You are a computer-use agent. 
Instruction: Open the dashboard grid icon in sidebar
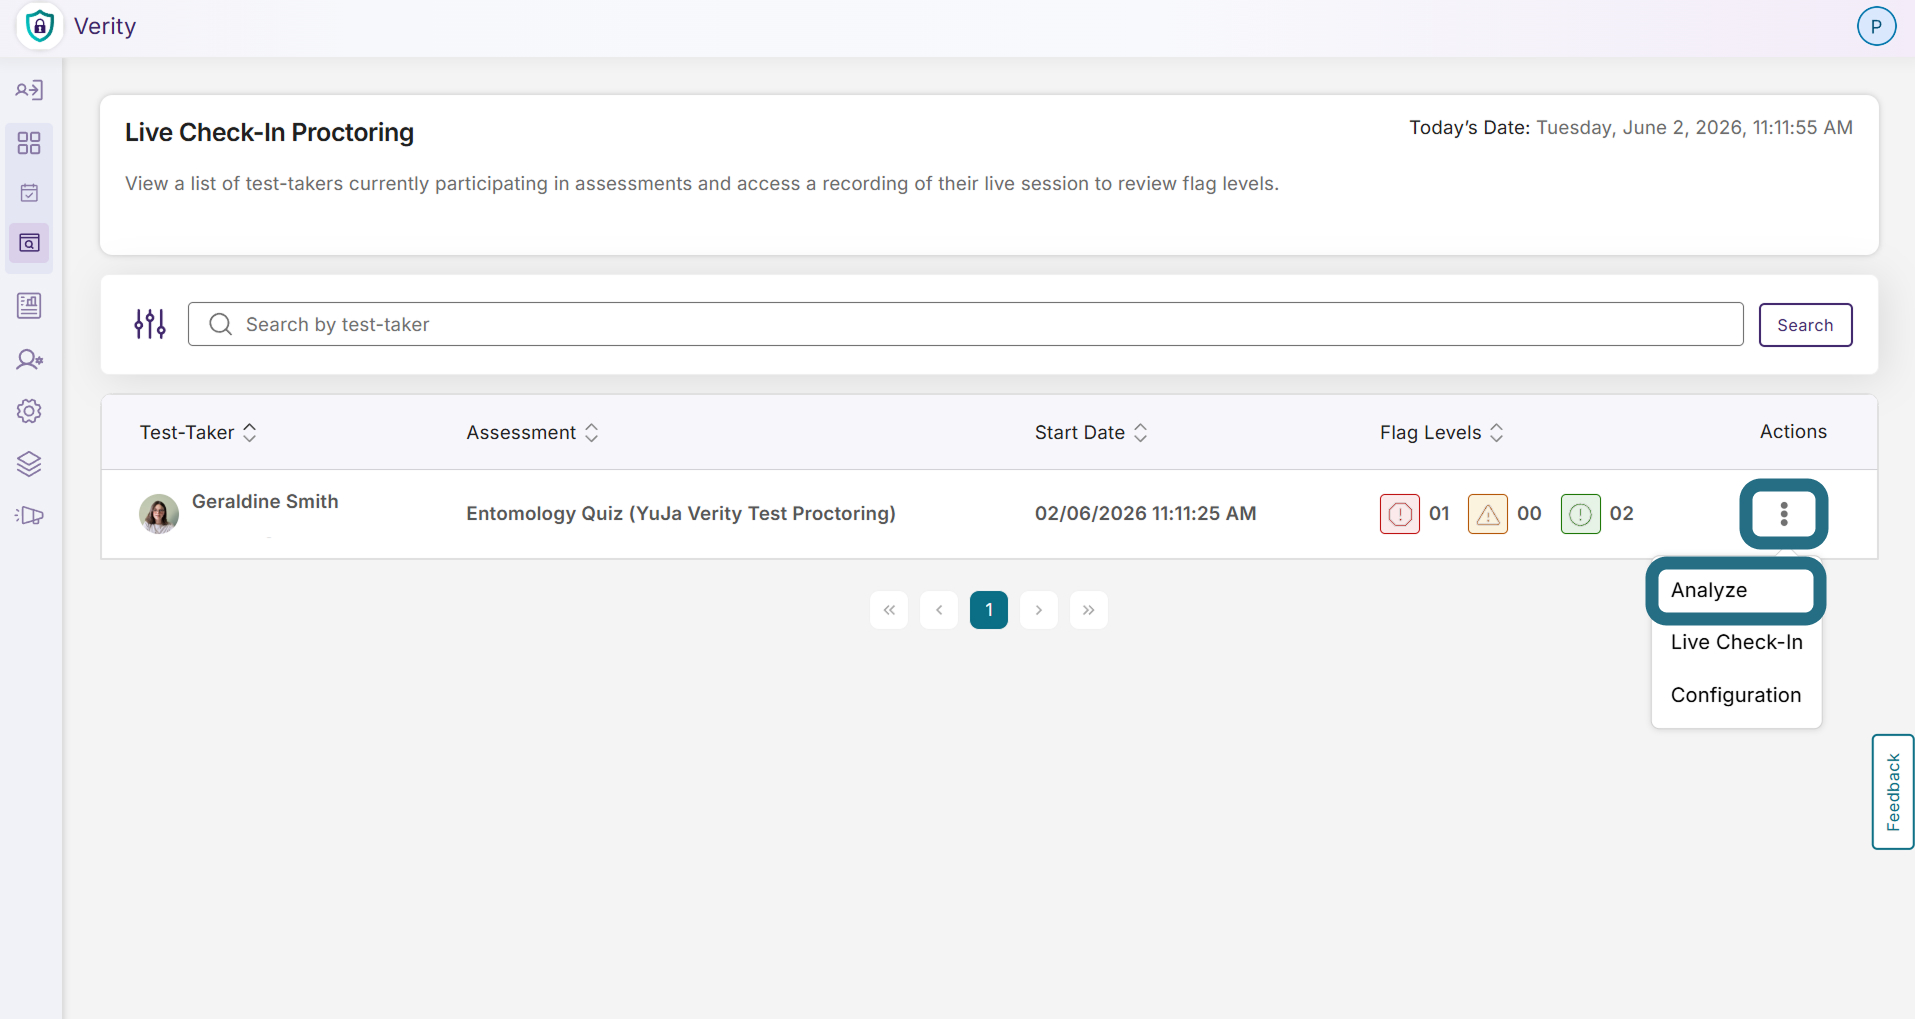coord(29,143)
